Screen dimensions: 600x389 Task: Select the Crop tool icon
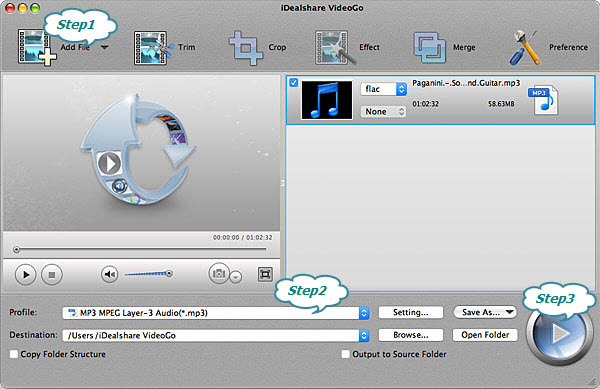pos(245,48)
